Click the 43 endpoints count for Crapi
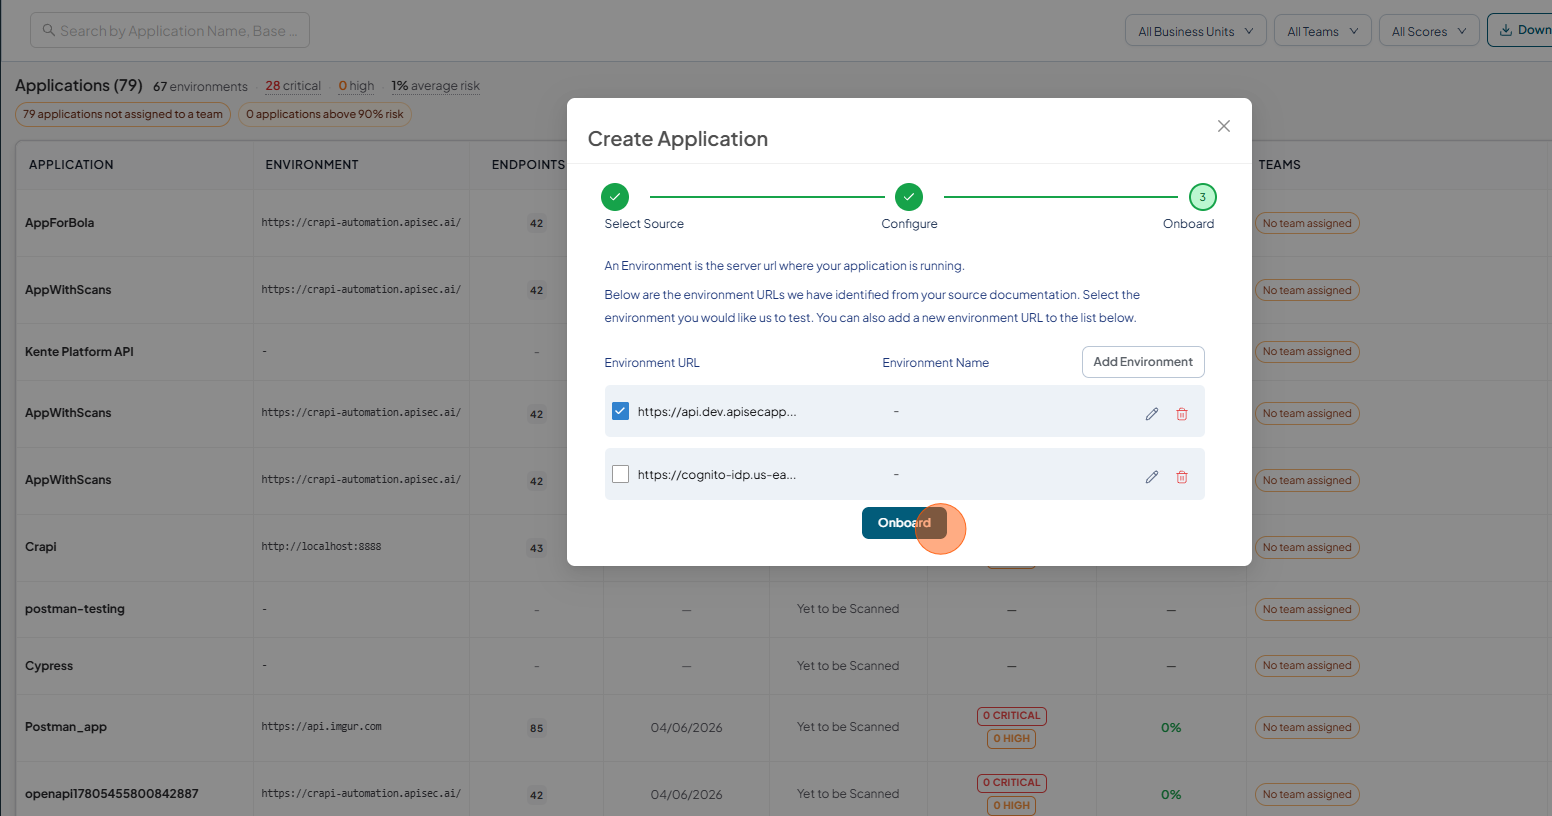This screenshot has height=816, width=1552. 537,548
